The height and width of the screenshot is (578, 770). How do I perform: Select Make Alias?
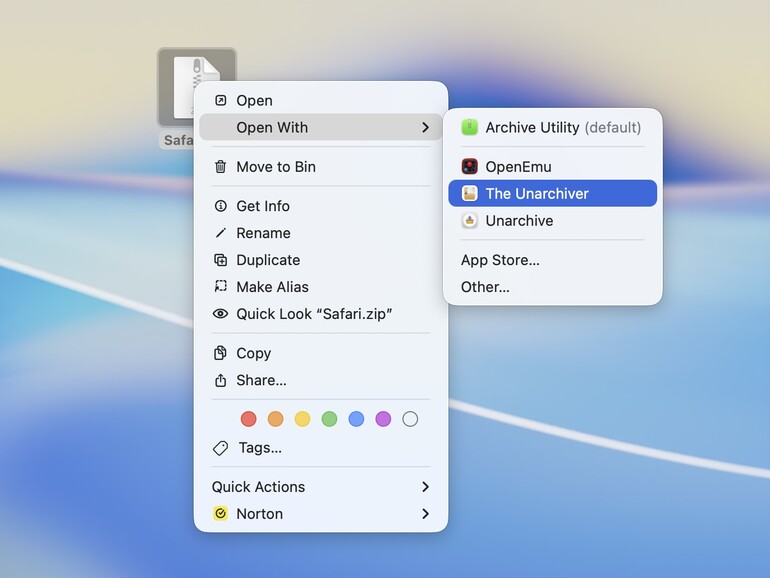(321, 287)
